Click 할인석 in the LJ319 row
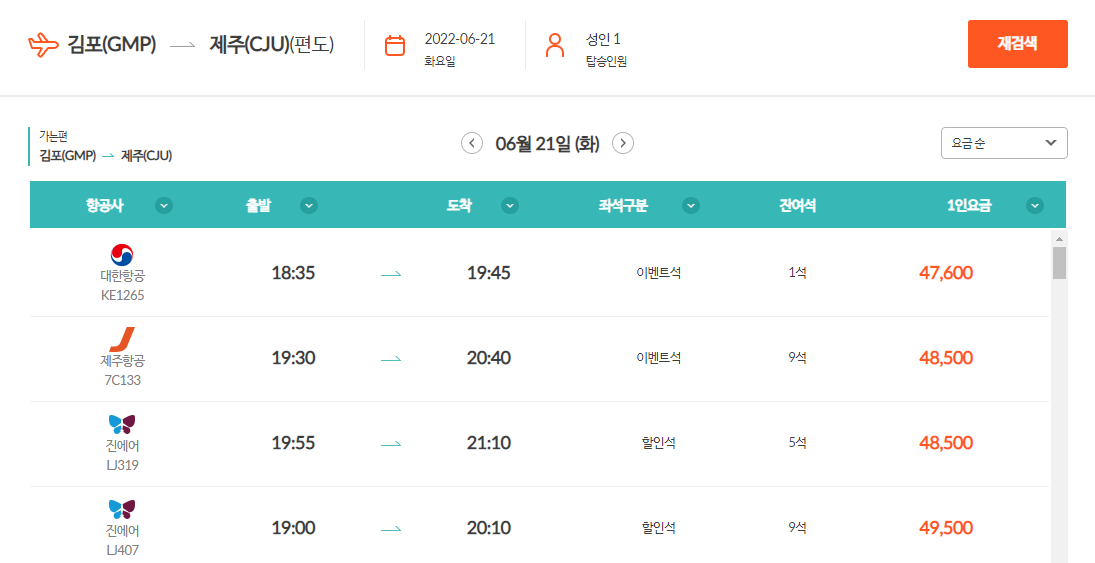Image resolution: width=1095 pixels, height=563 pixels. click(659, 443)
